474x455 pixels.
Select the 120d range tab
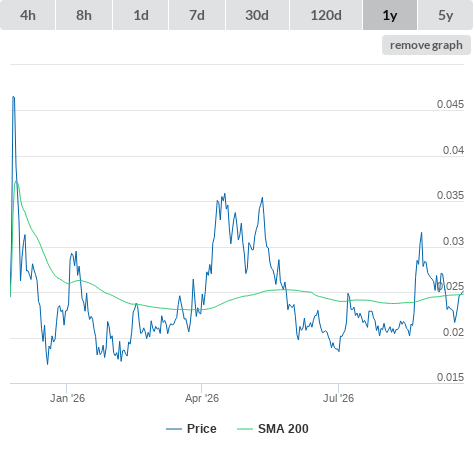click(x=326, y=15)
